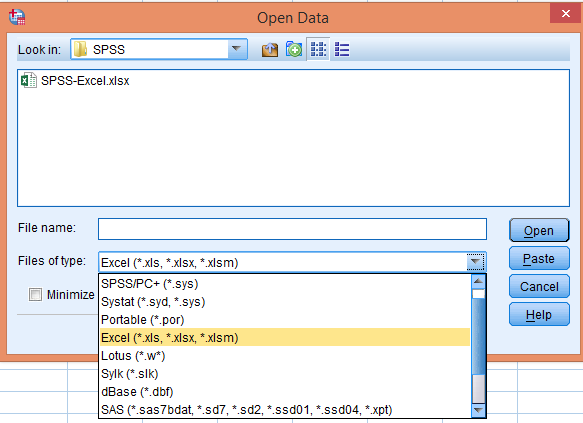This screenshot has height=423, width=583.
Task: Choose Portable (*.por) file type
Action: 285,320
